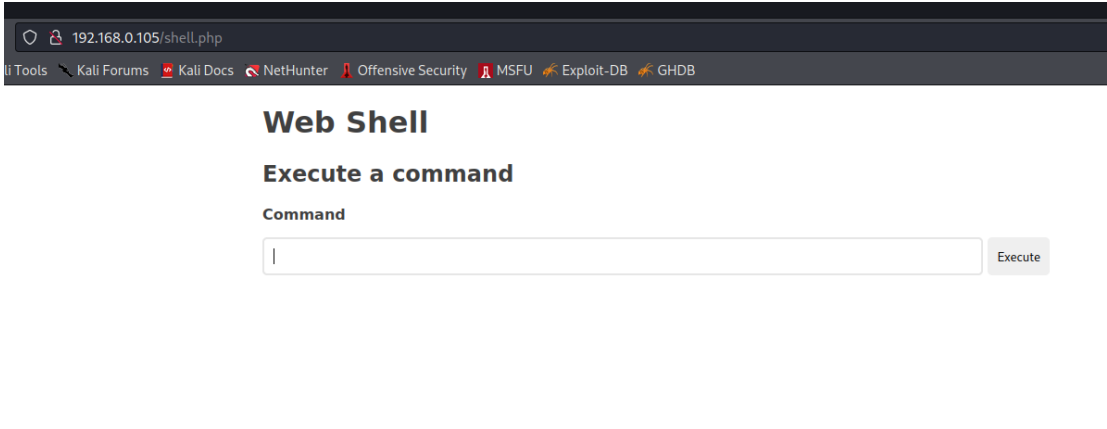This screenshot has width=1107, height=429.
Task: Click the MSFU bookmark favicon
Action: 485,71
